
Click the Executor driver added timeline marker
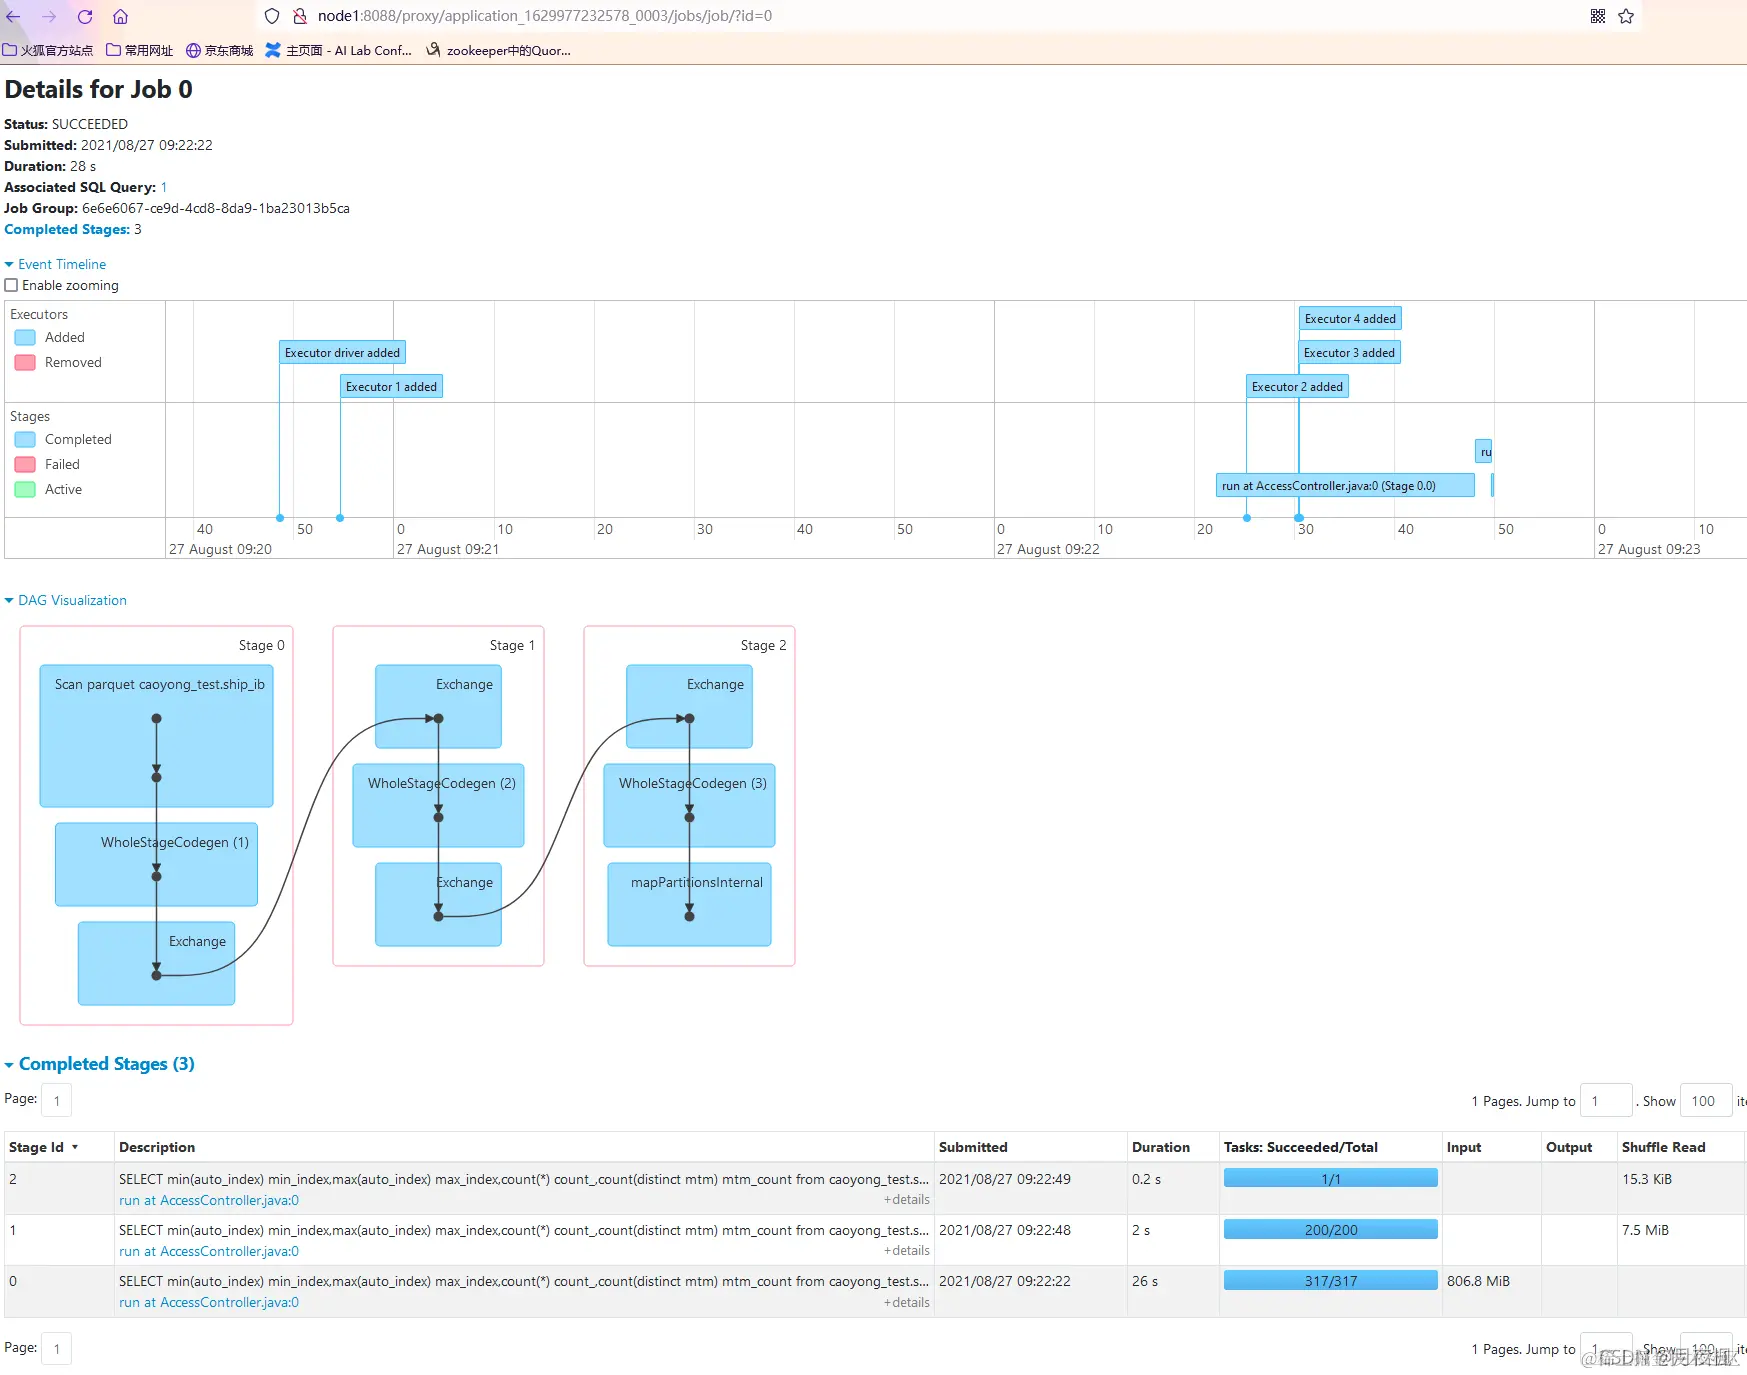tap(342, 352)
